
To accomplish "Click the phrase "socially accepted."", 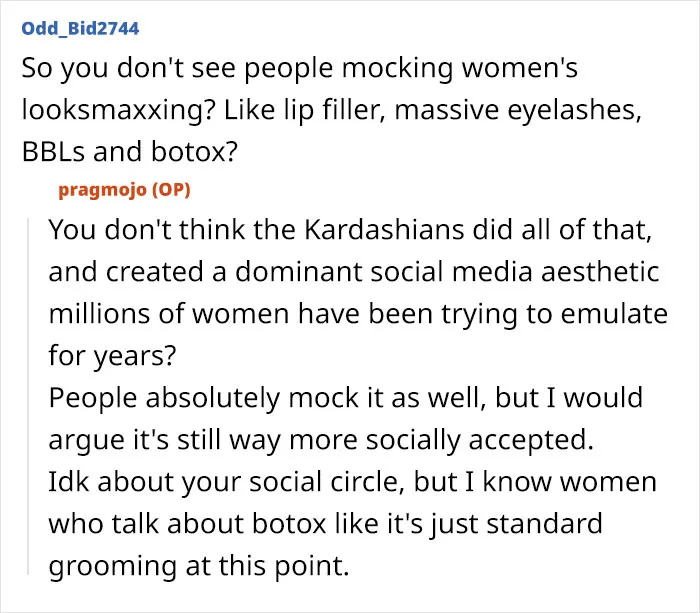I will click(480, 440).
